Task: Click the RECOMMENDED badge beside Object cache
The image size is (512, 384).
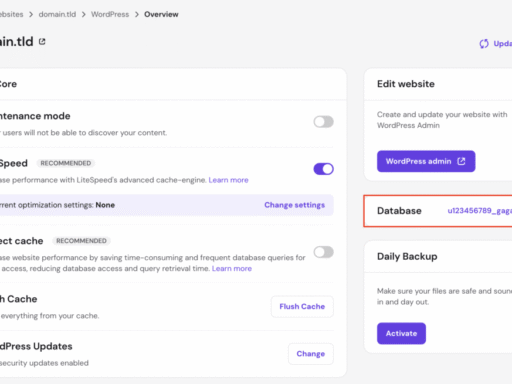Action: pos(81,241)
